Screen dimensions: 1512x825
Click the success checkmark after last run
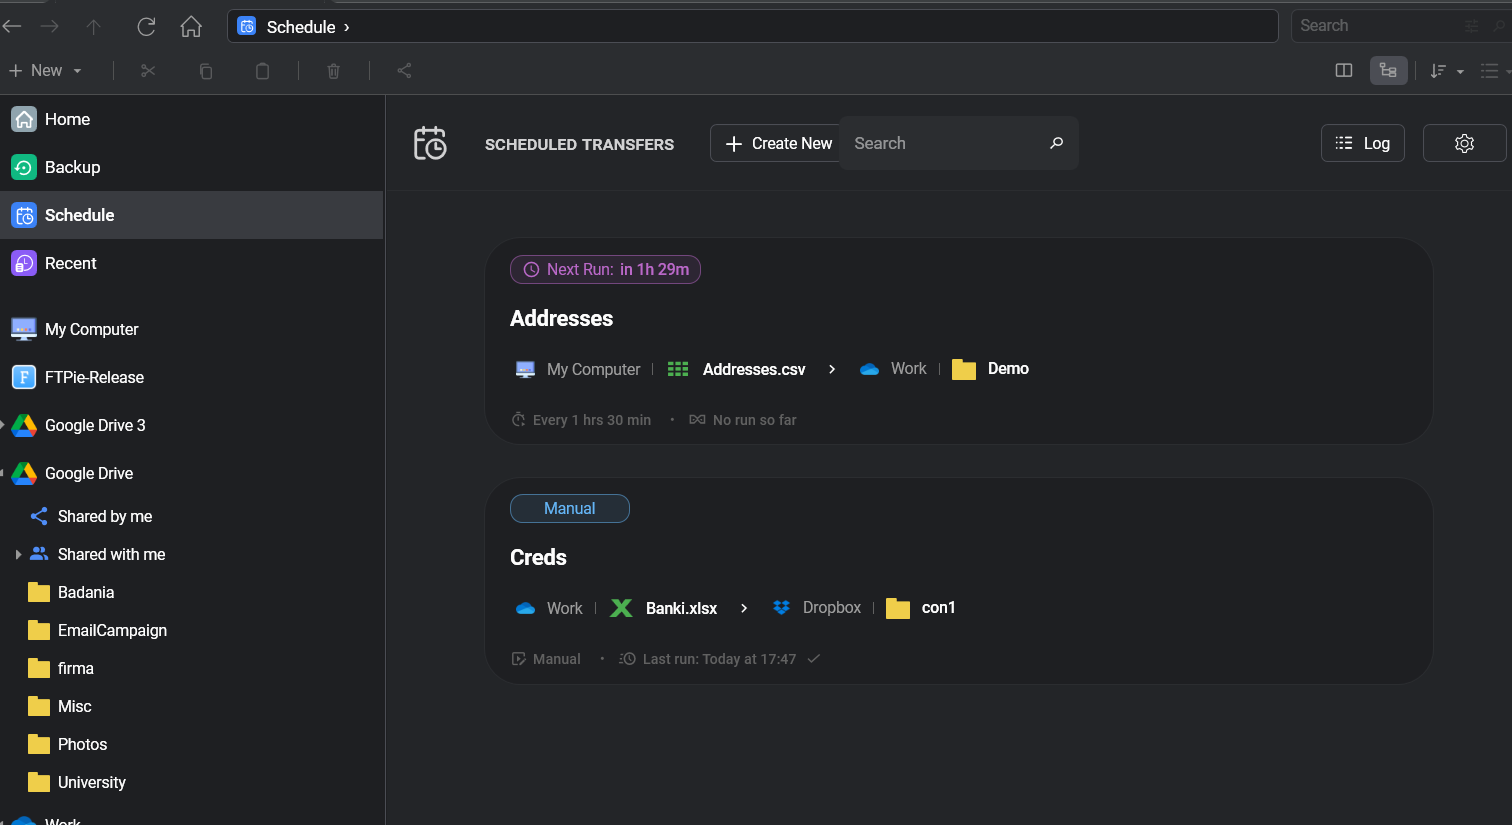coord(814,658)
